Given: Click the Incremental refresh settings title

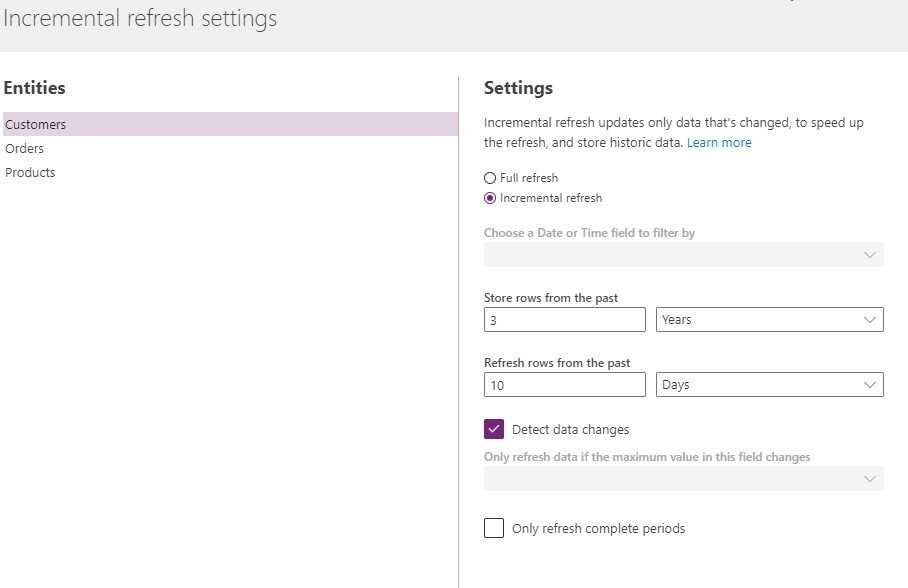Looking at the screenshot, I should (140, 18).
